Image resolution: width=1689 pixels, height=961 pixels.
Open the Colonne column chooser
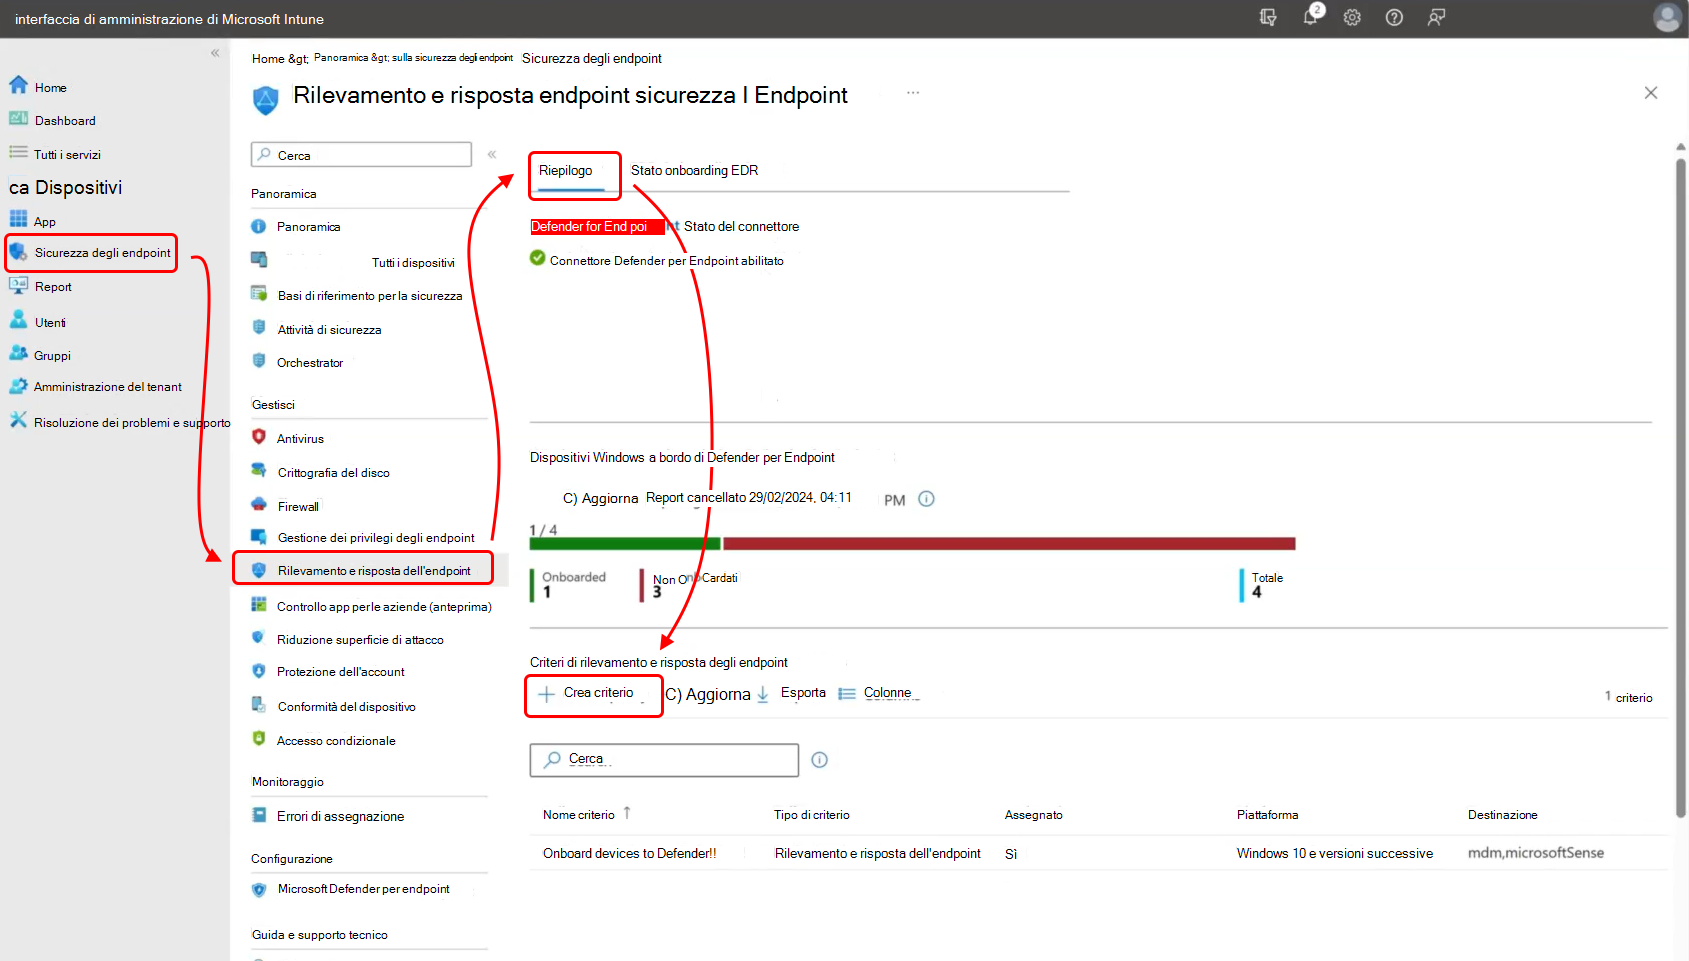point(876,693)
